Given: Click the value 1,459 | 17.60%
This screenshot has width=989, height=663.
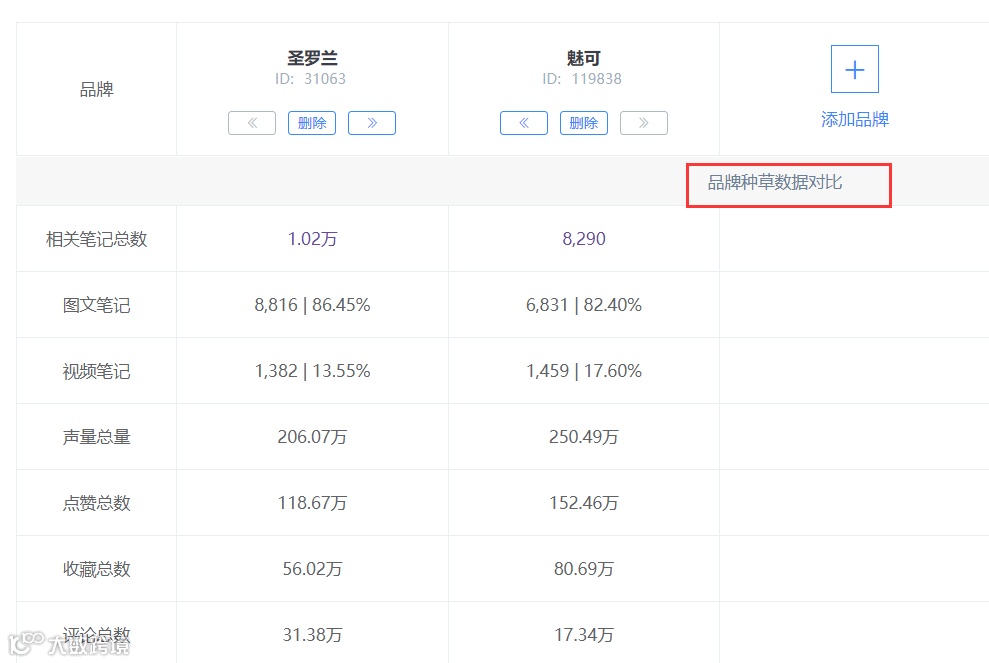Looking at the screenshot, I should click(x=584, y=371).
